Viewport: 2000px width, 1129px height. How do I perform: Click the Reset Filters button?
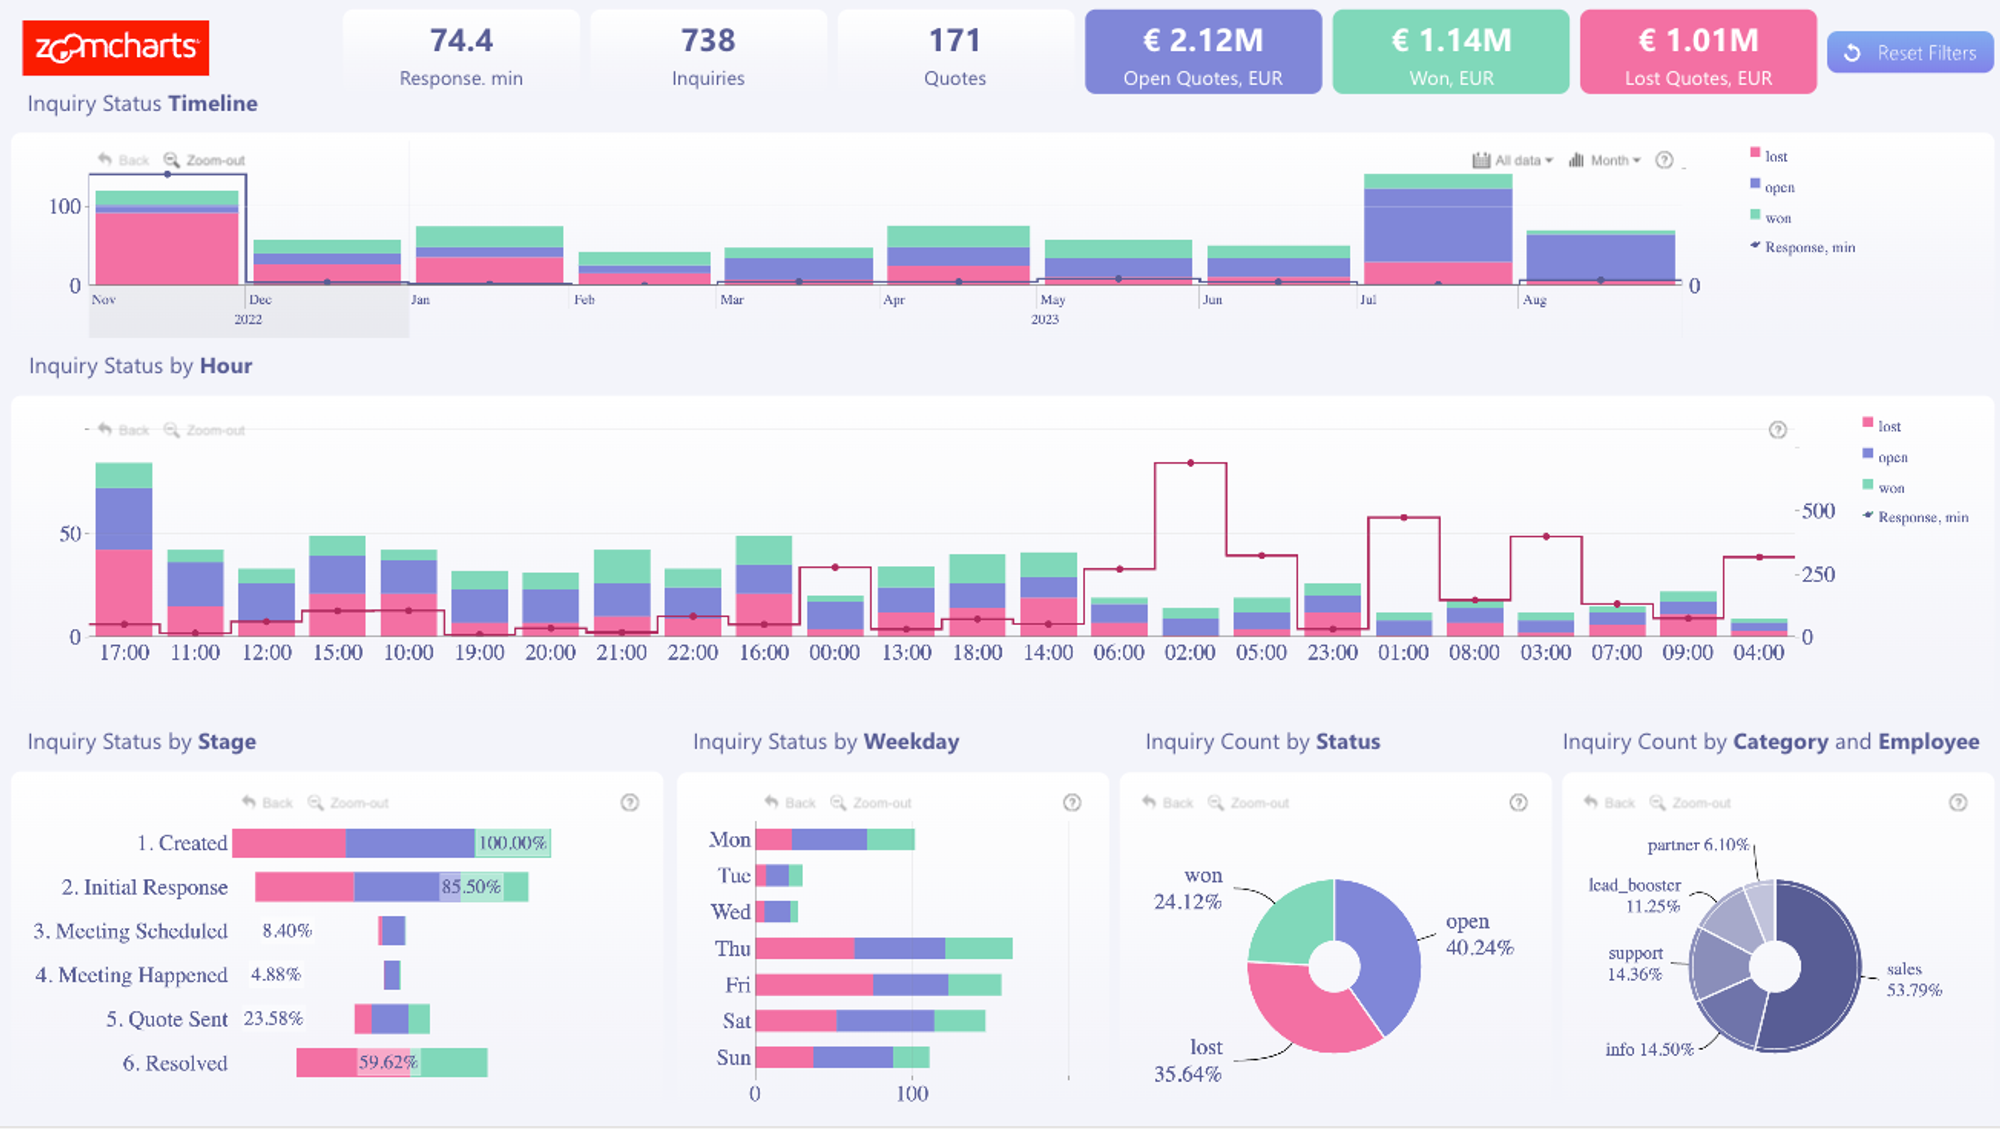pyautogui.click(x=1910, y=52)
